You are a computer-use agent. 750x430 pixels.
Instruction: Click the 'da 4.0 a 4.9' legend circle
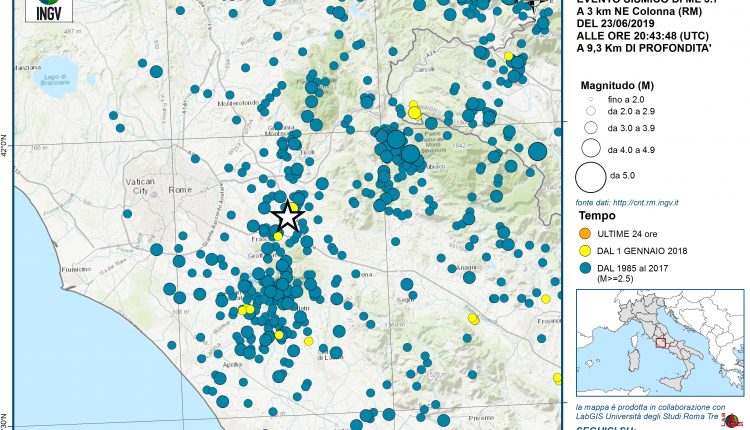tap(590, 150)
